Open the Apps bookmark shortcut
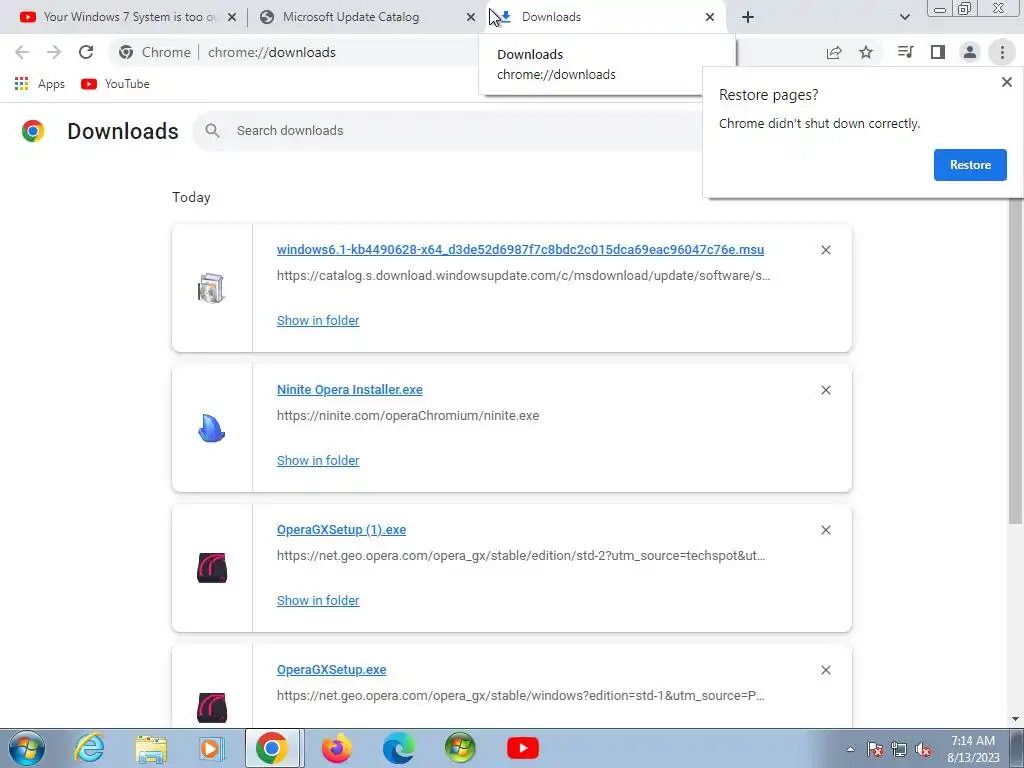1024x768 pixels. (40, 84)
